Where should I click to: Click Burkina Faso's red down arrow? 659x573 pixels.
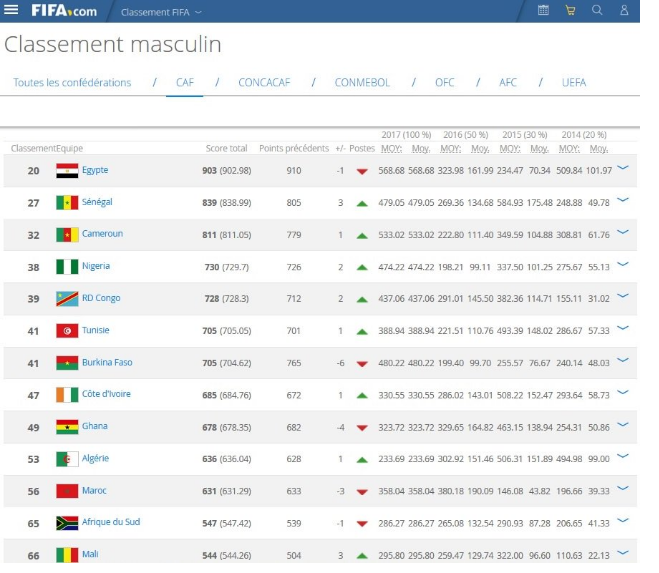pyautogui.click(x=362, y=364)
